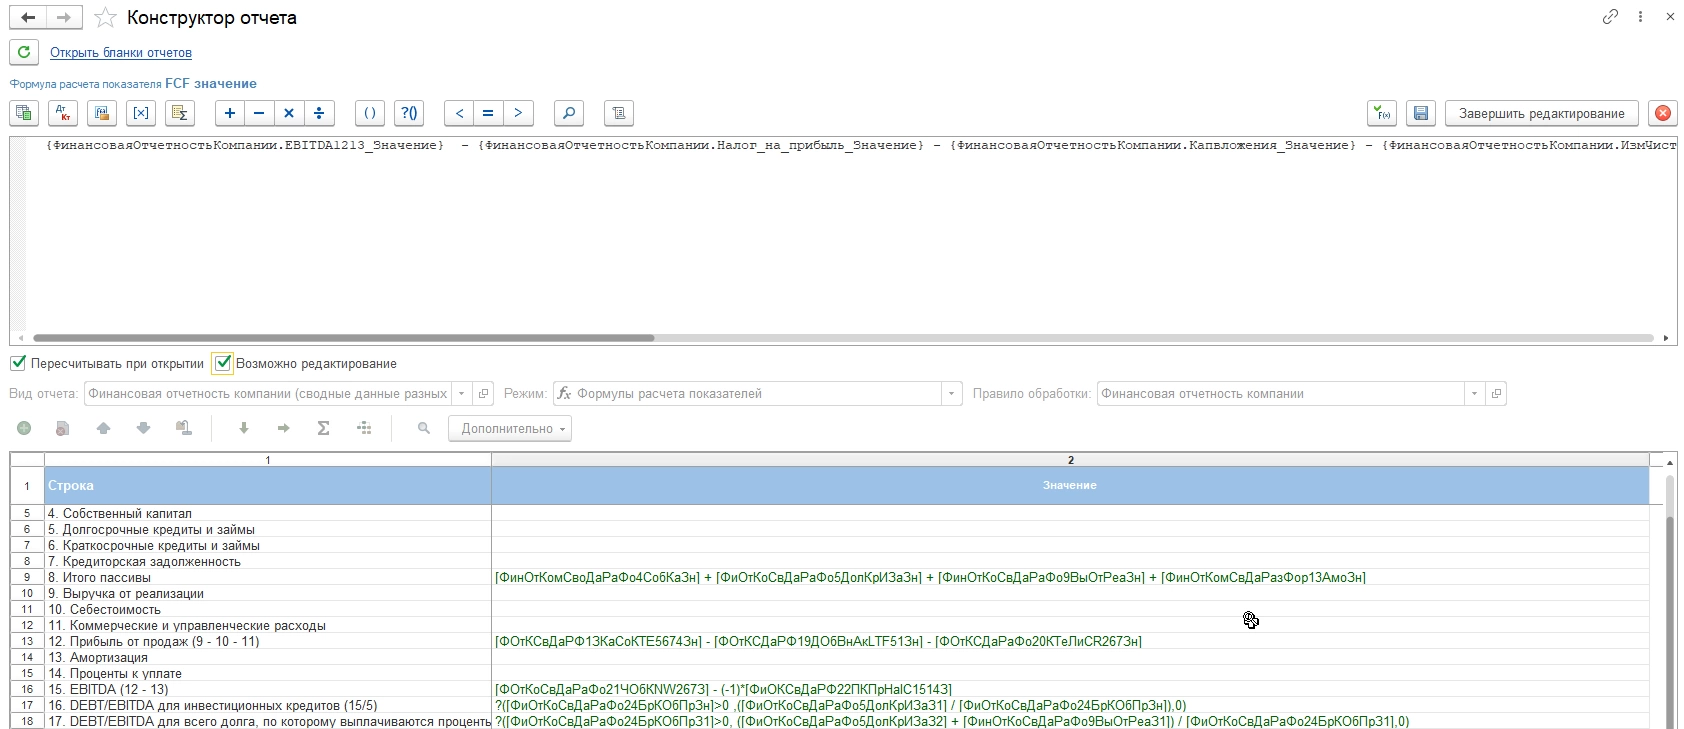The height and width of the screenshot is (729, 1684).
Task: Insert a greater-than sign into the formula
Action: (518, 113)
